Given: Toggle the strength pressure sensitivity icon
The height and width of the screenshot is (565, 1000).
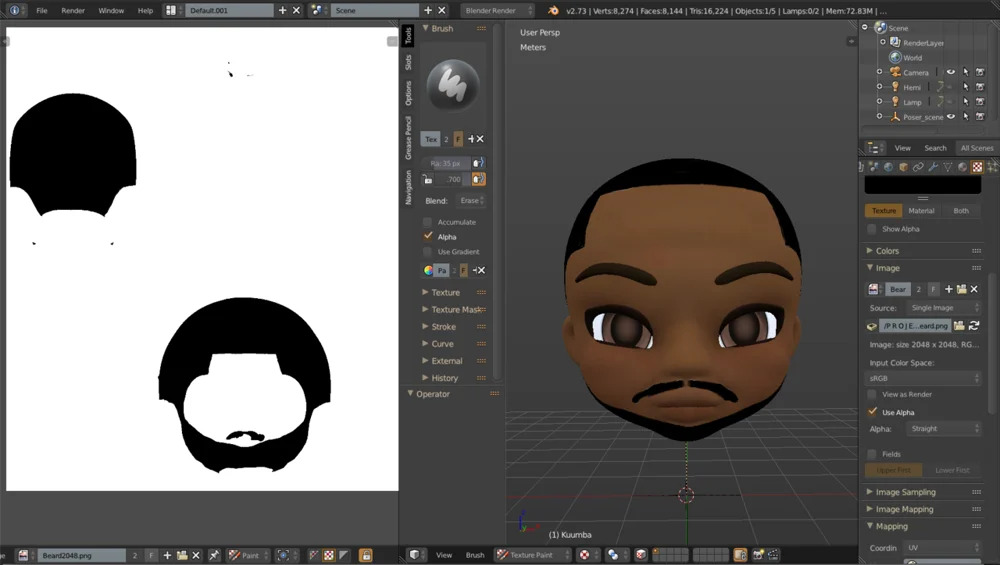Looking at the screenshot, I should coord(479,179).
